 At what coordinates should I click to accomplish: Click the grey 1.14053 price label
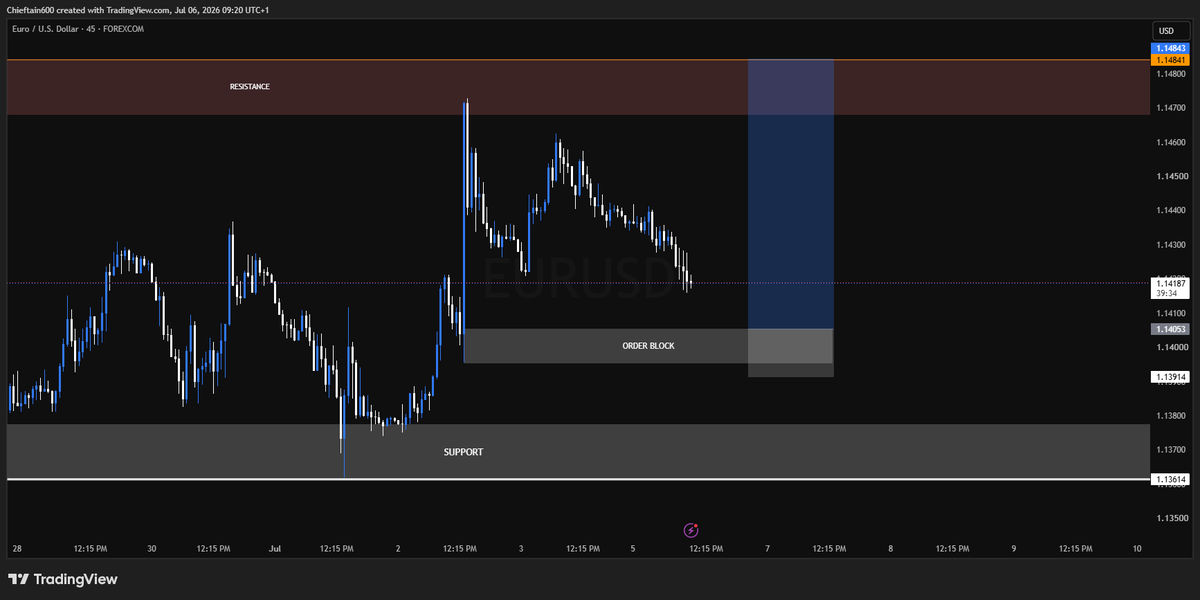coord(1171,329)
